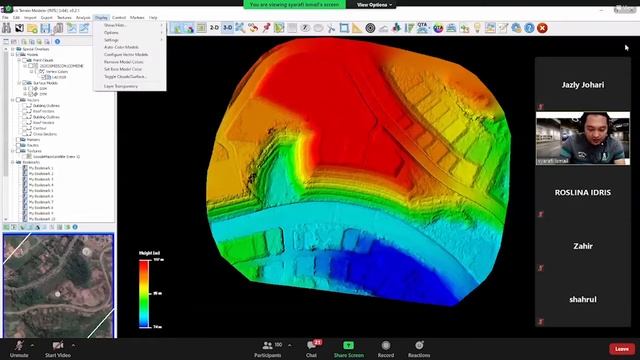Click Start Video in Zoom controls
The image size is (640, 360).
click(x=58, y=349)
